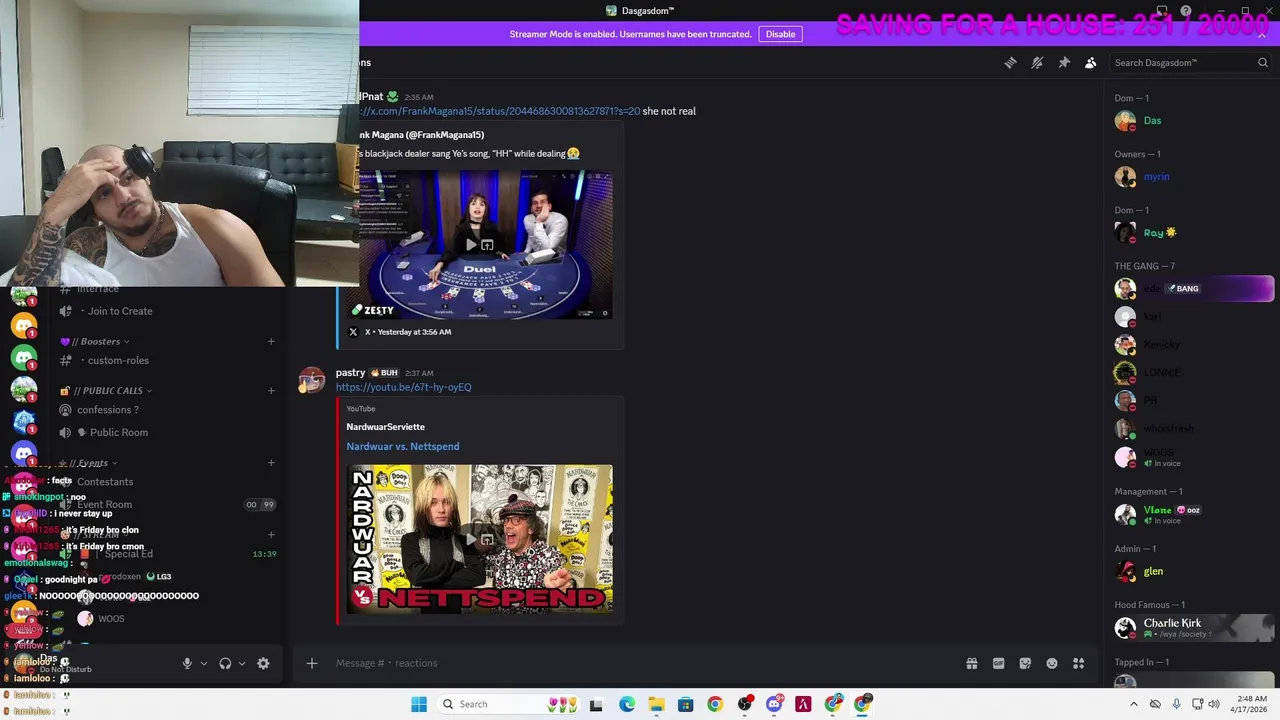
Task: Add channel to Events category
Action: (x=271, y=463)
